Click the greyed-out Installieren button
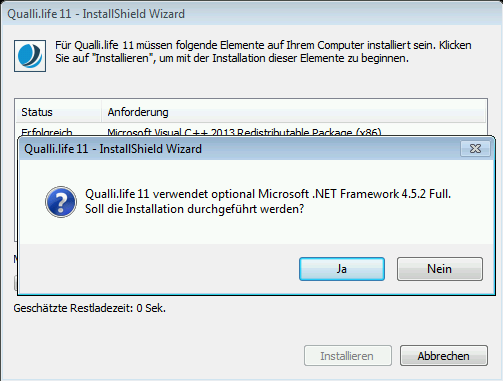The image size is (503, 381). 348,356
